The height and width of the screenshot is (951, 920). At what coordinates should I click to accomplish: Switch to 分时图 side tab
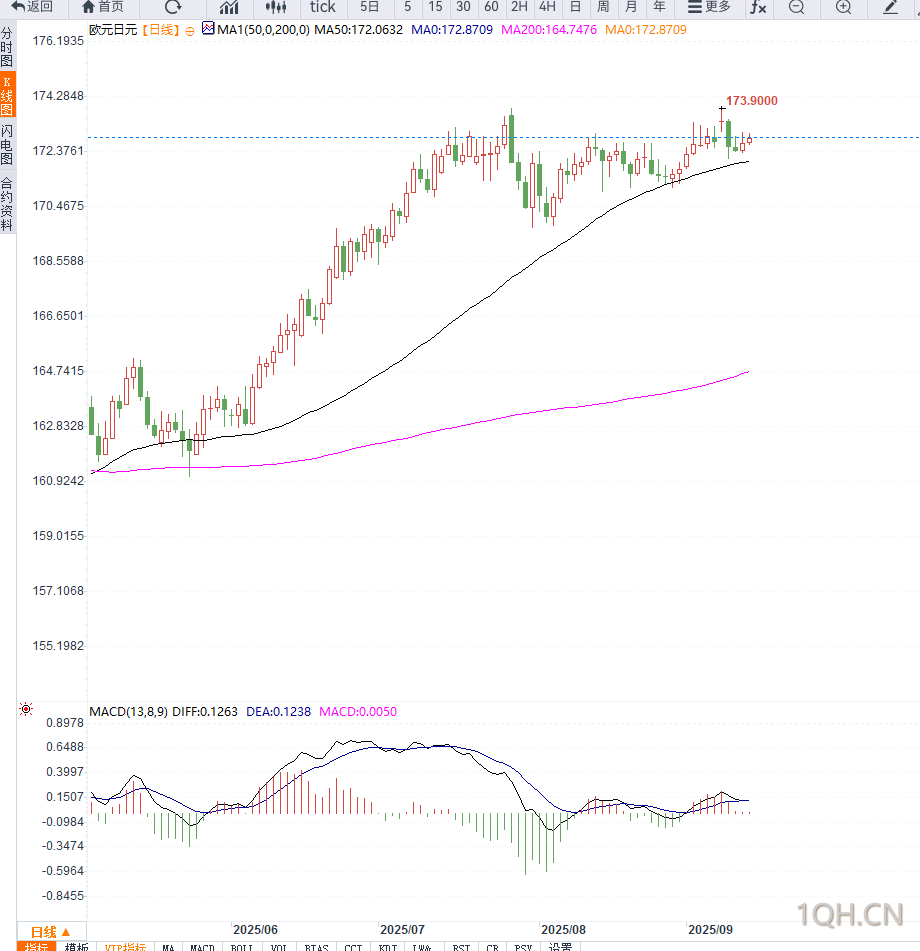tap(7, 47)
